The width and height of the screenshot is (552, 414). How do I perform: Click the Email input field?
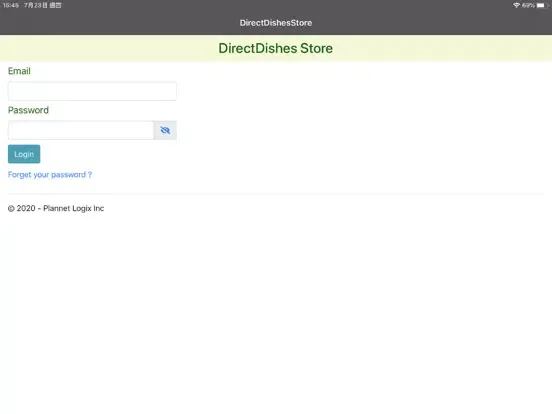click(x=92, y=91)
